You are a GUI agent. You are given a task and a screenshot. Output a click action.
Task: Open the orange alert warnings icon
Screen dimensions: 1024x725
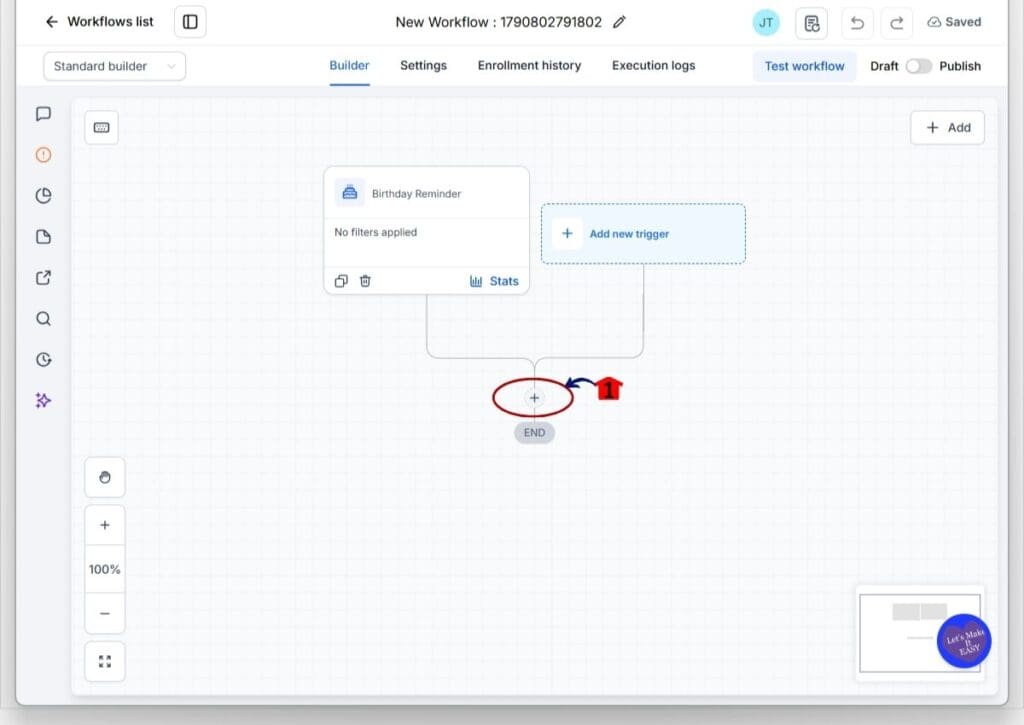(x=43, y=155)
